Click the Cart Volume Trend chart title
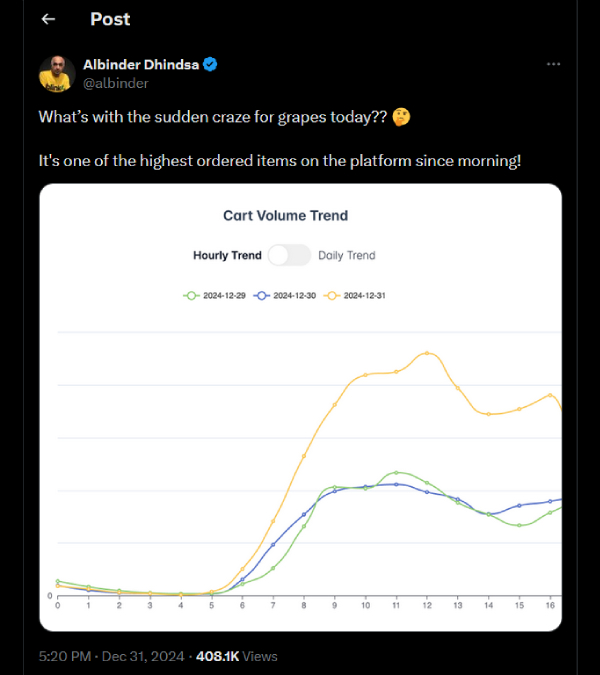The height and width of the screenshot is (675, 600). pos(285,215)
